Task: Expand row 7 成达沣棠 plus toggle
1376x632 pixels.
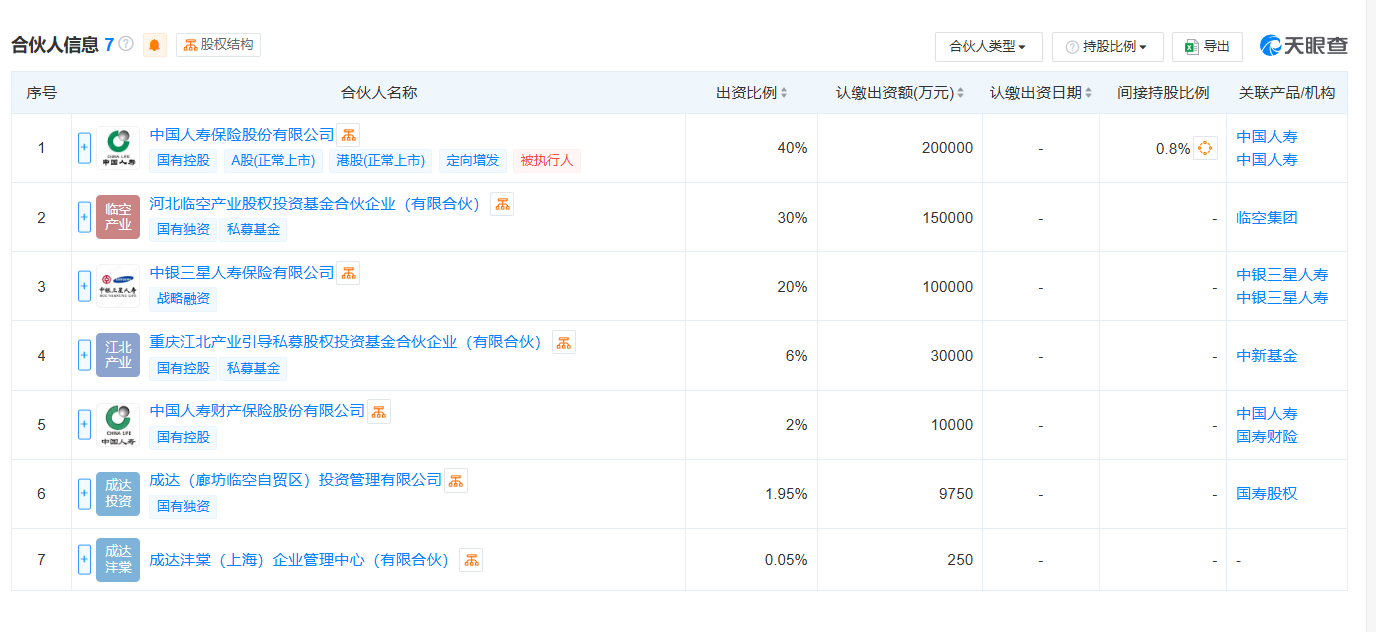Action: (x=84, y=560)
